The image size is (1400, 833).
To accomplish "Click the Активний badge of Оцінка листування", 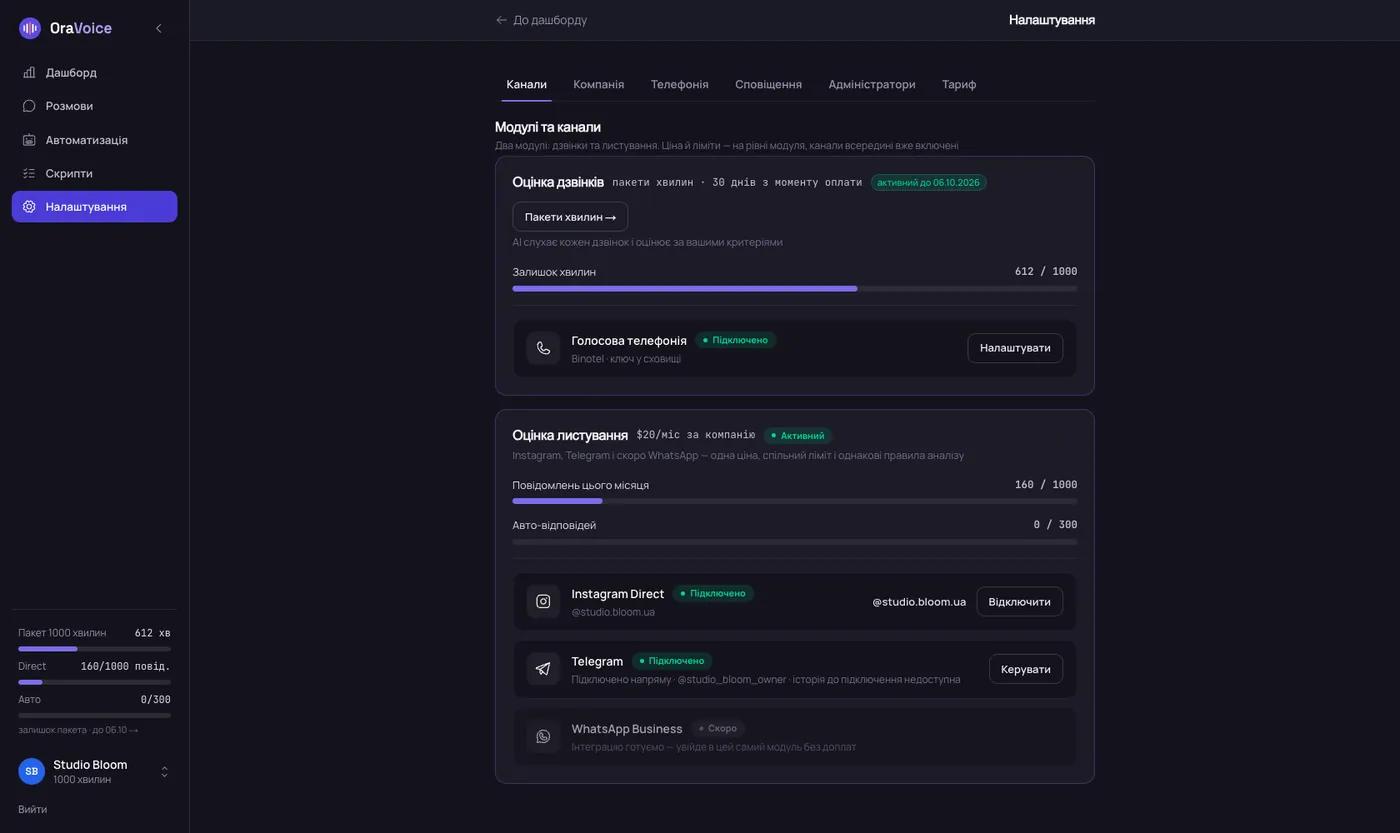I will [798, 436].
